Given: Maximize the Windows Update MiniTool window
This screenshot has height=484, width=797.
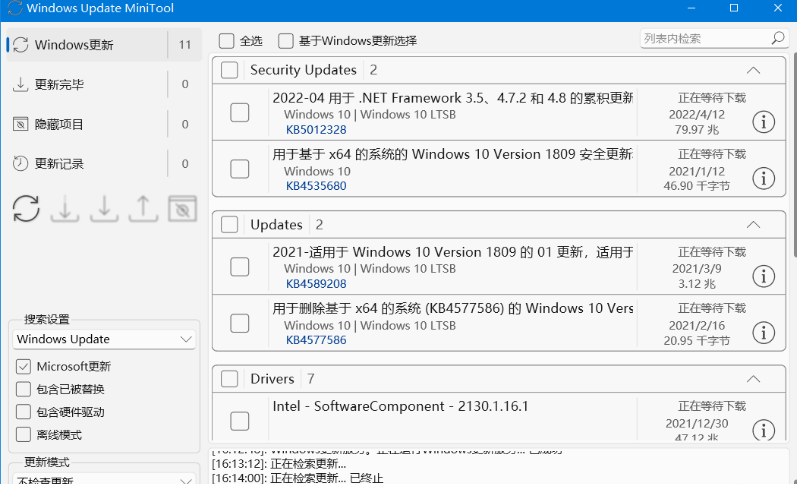Looking at the screenshot, I should tap(734, 8).
